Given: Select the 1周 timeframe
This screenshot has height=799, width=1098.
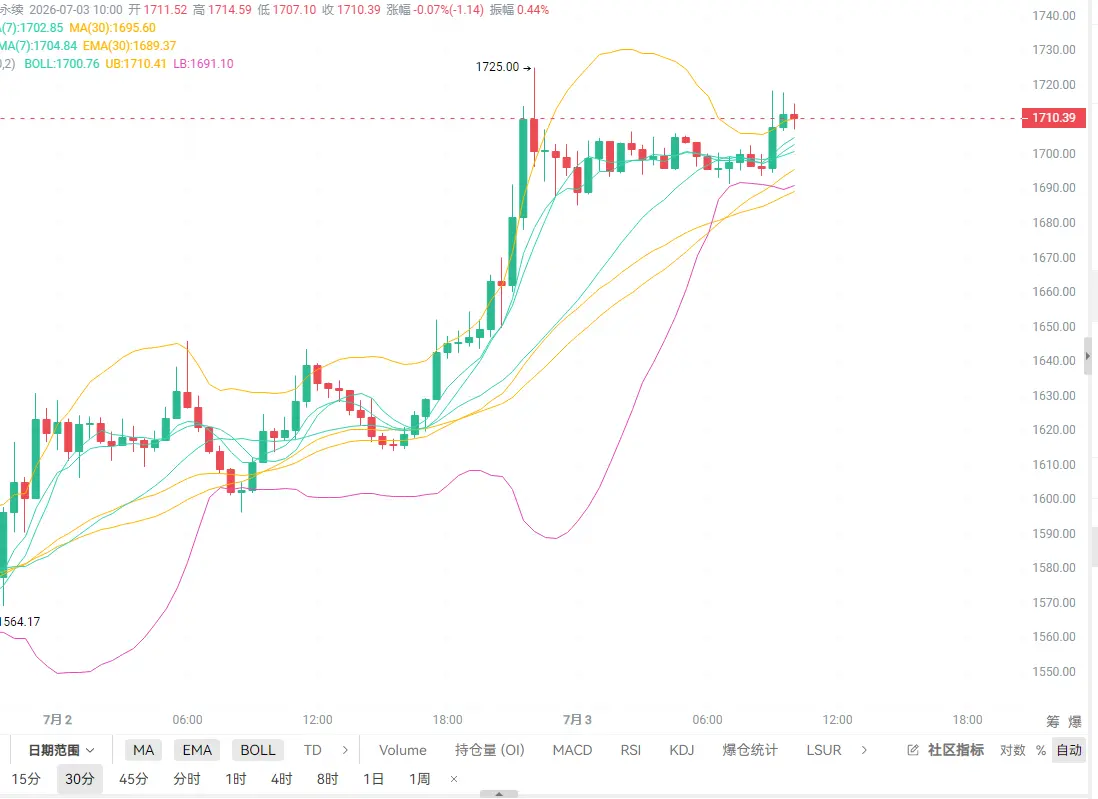Looking at the screenshot, I should 419,779.
